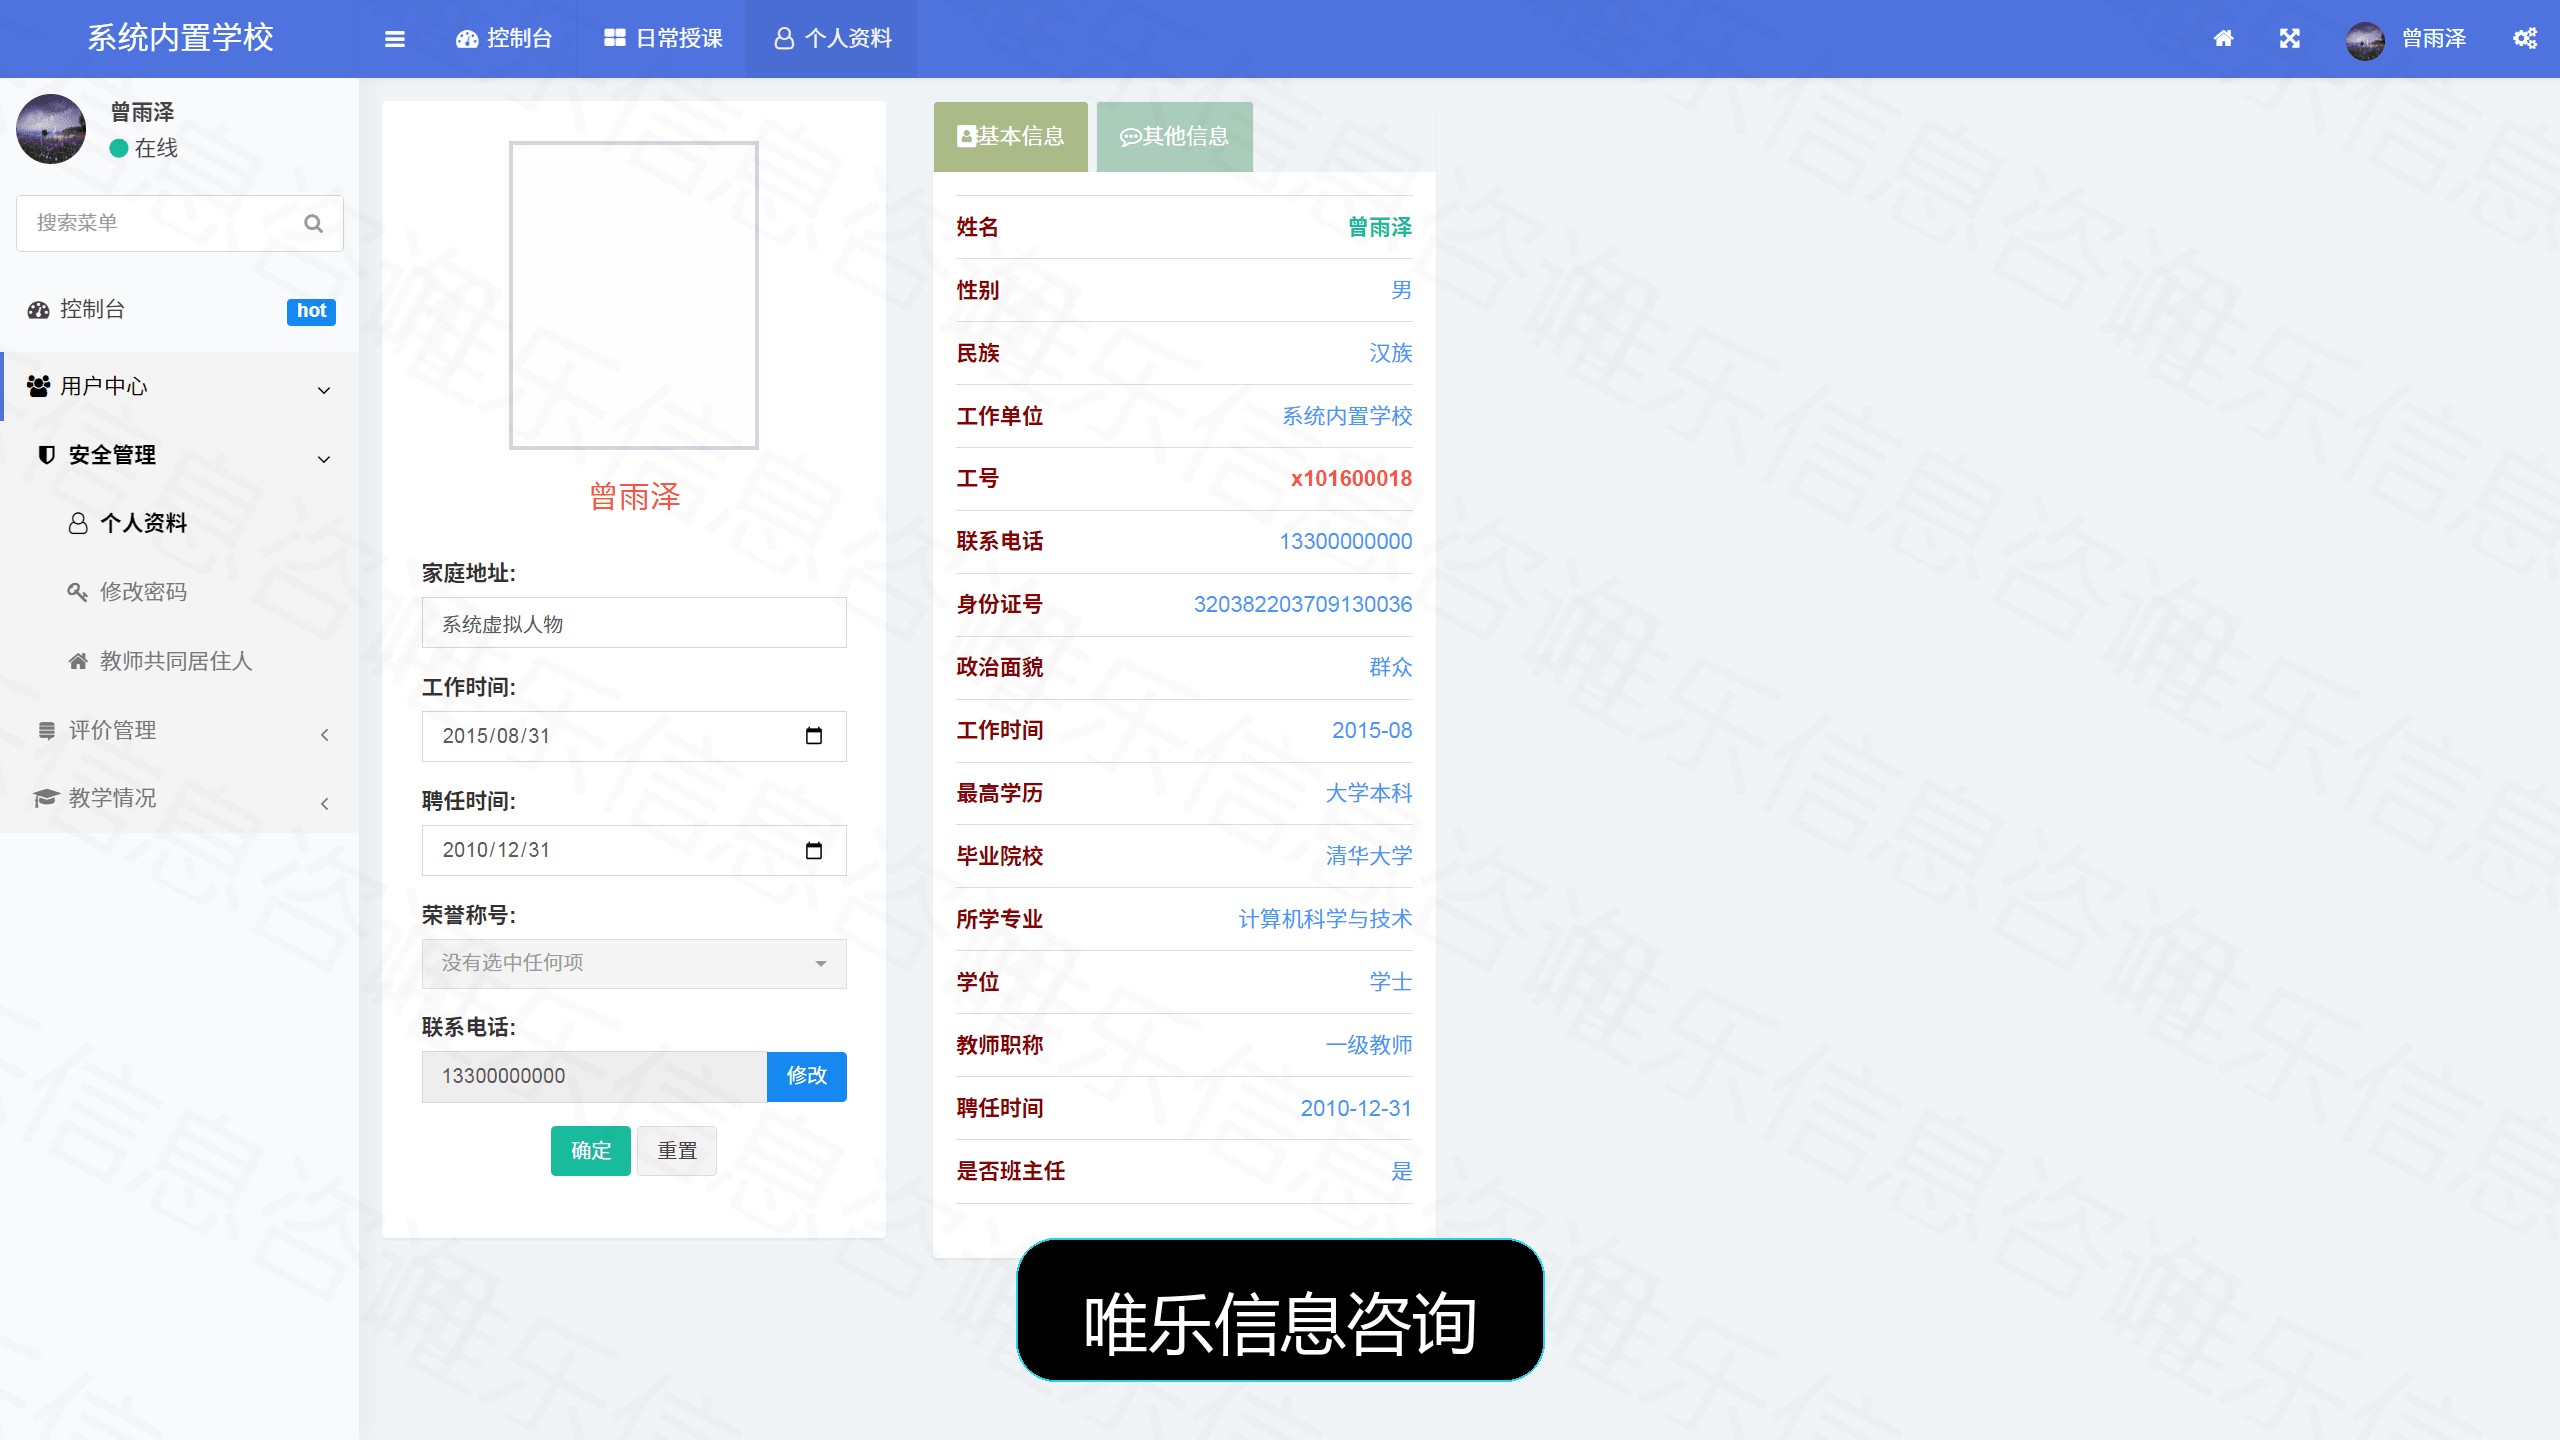The width and height of the screenshot is (2560, 1440).
Task: Expand the 评价管理 sidebar menu
Action: point(180,731)
